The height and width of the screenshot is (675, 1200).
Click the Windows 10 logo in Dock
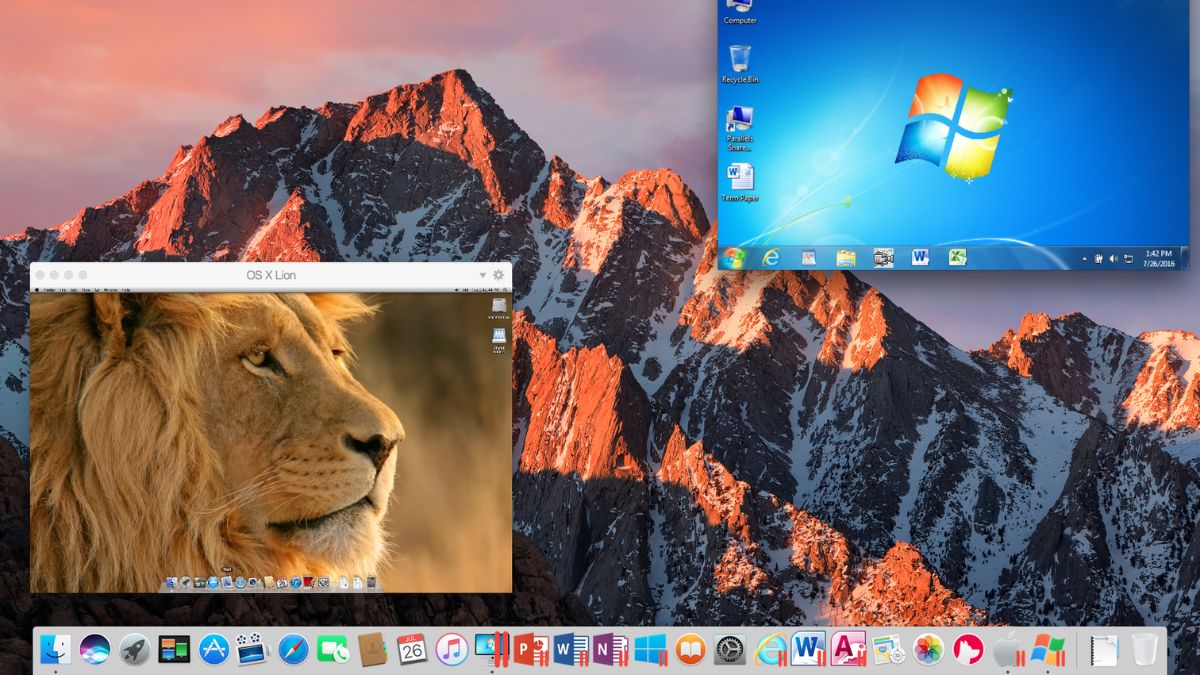[x=650, y=649]
